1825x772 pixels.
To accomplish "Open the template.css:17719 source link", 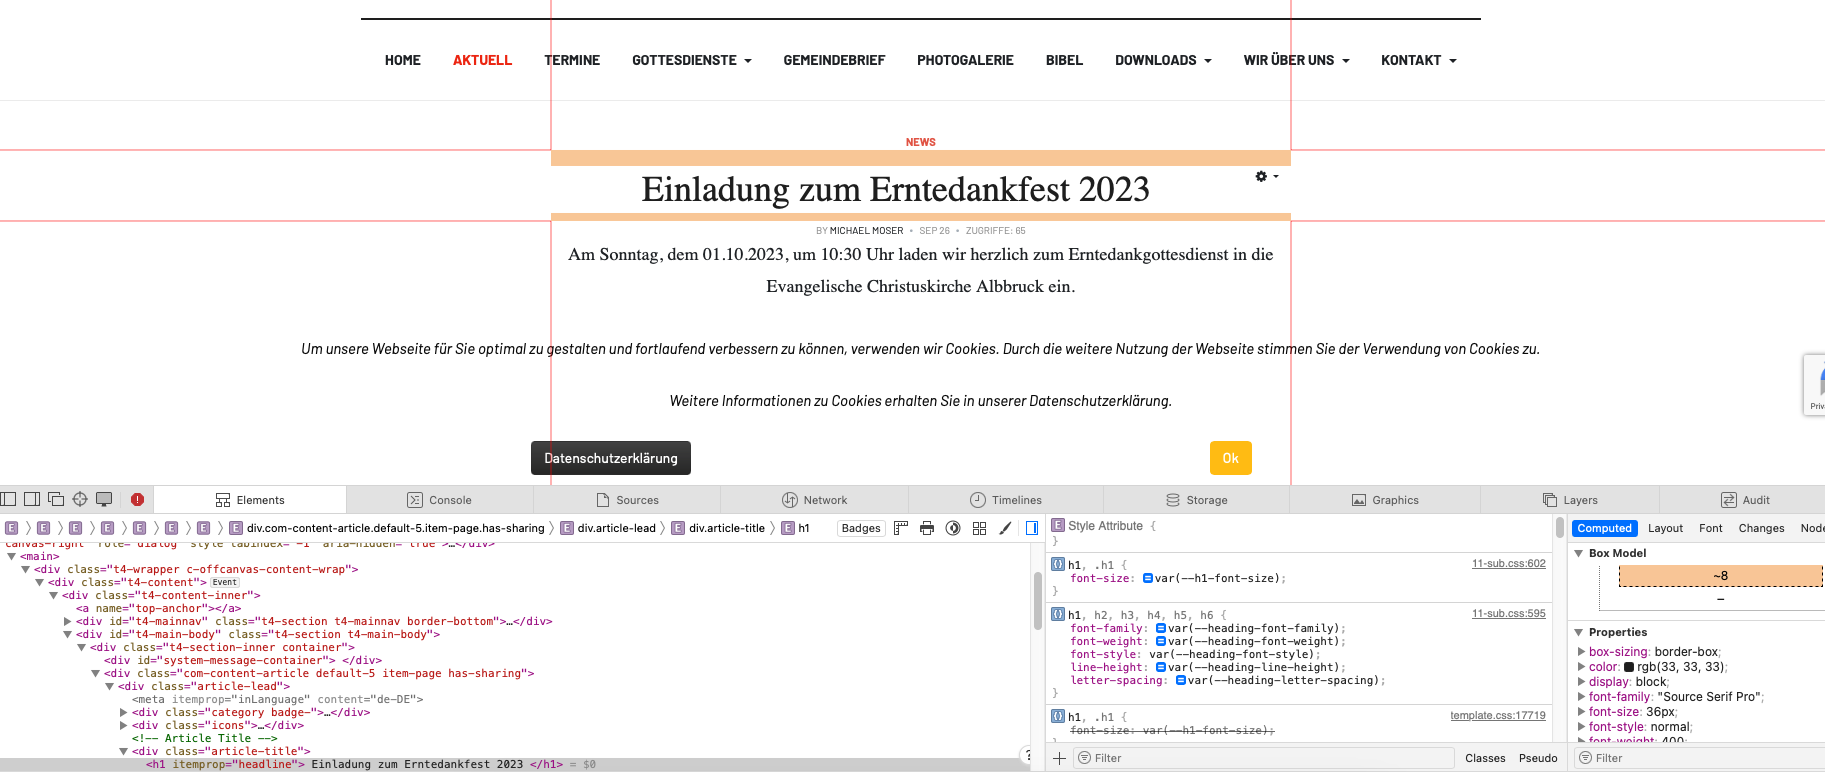I will [x=1498, y=715].
